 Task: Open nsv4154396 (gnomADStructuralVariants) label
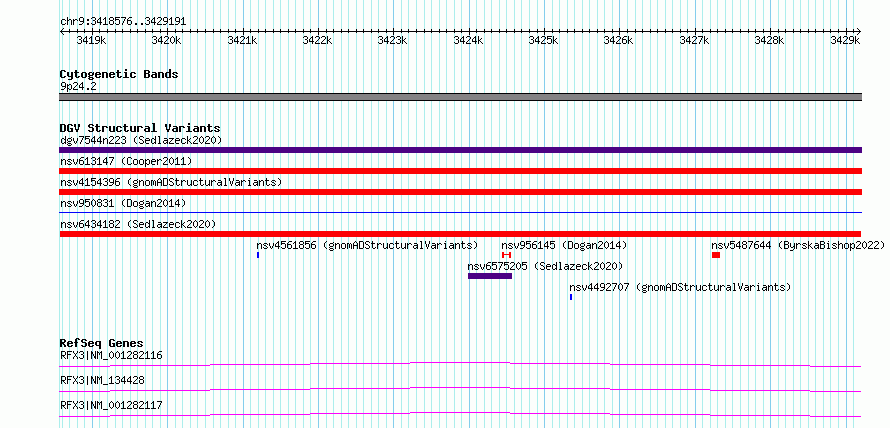[171, 182]
